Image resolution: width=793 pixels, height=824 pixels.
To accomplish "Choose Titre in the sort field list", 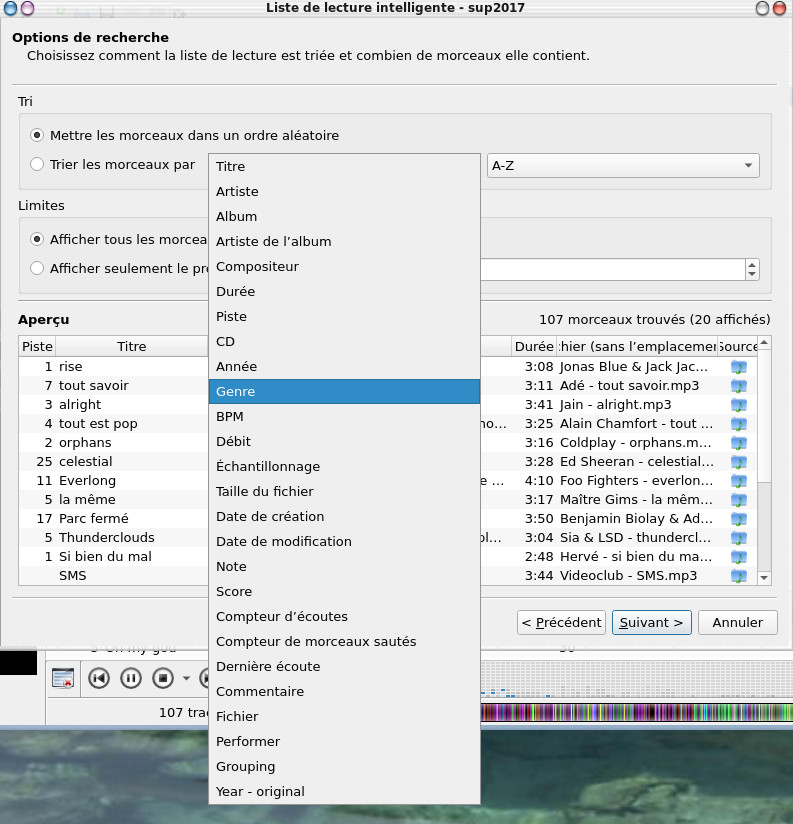I will (344, 166).
